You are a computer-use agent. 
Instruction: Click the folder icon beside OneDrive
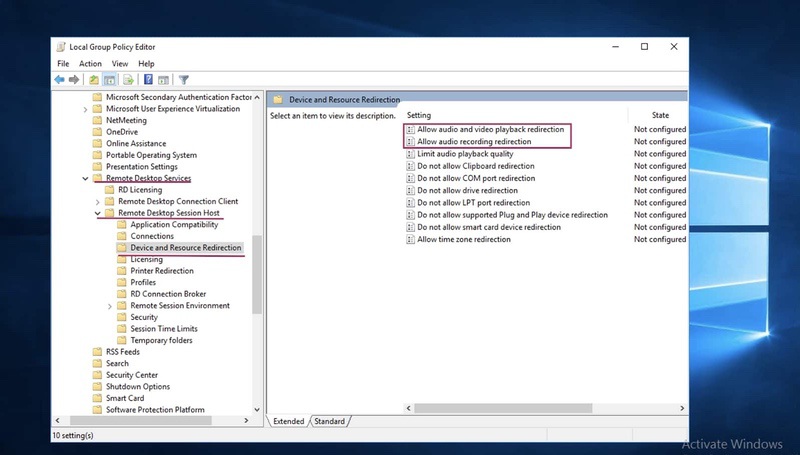(97, 132)
